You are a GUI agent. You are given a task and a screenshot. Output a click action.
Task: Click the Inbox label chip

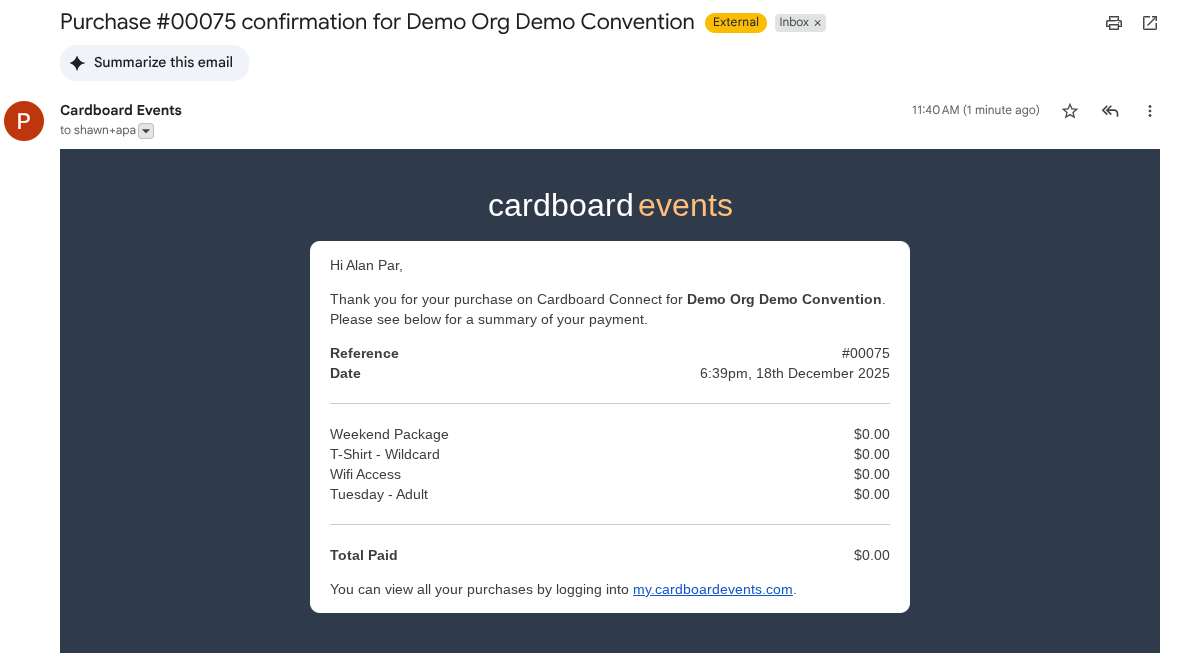point(795,22)
